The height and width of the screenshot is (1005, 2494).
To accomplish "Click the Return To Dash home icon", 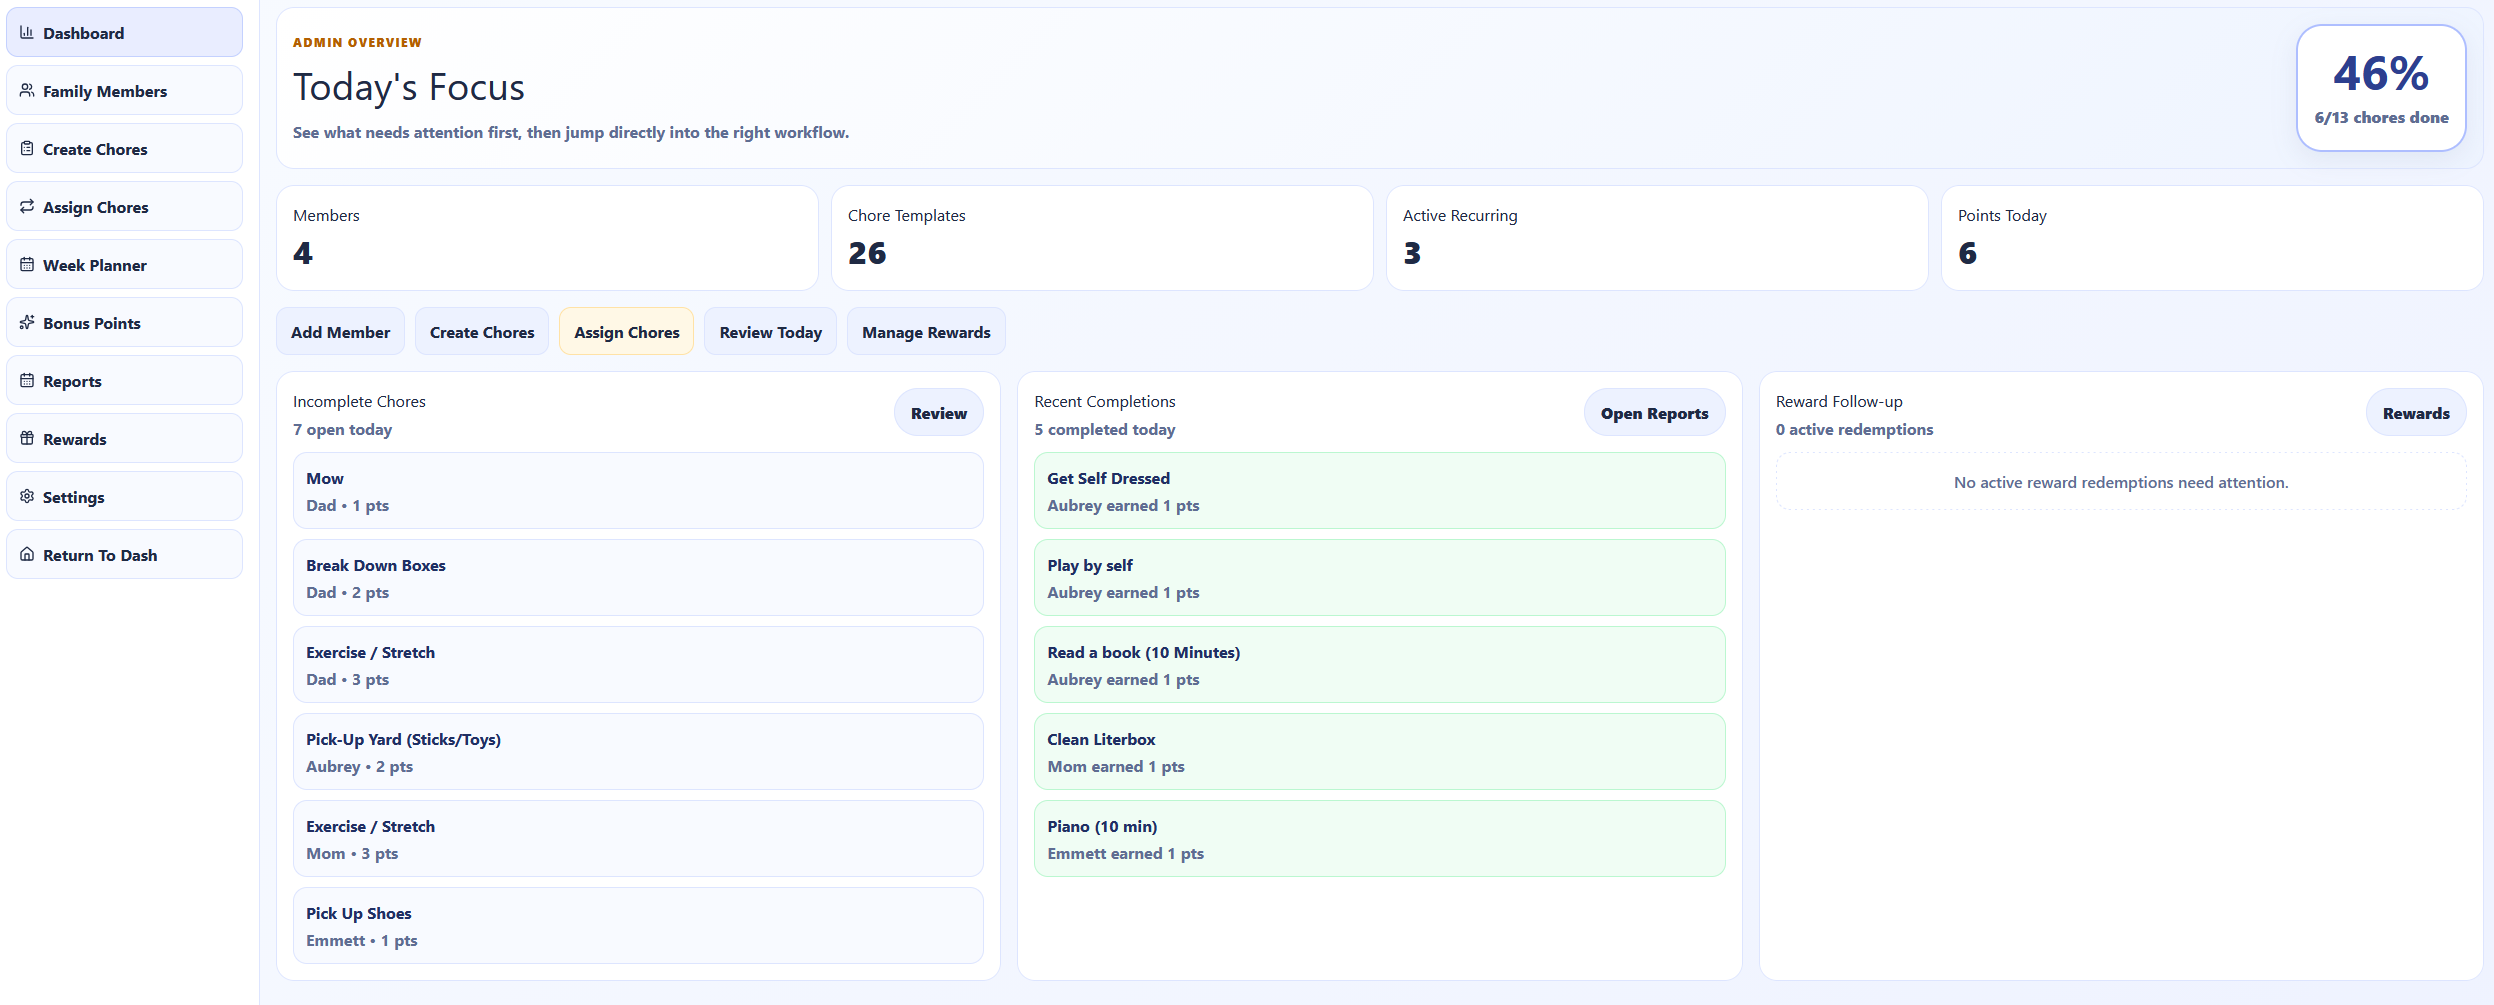I will [x=27, y=555].
